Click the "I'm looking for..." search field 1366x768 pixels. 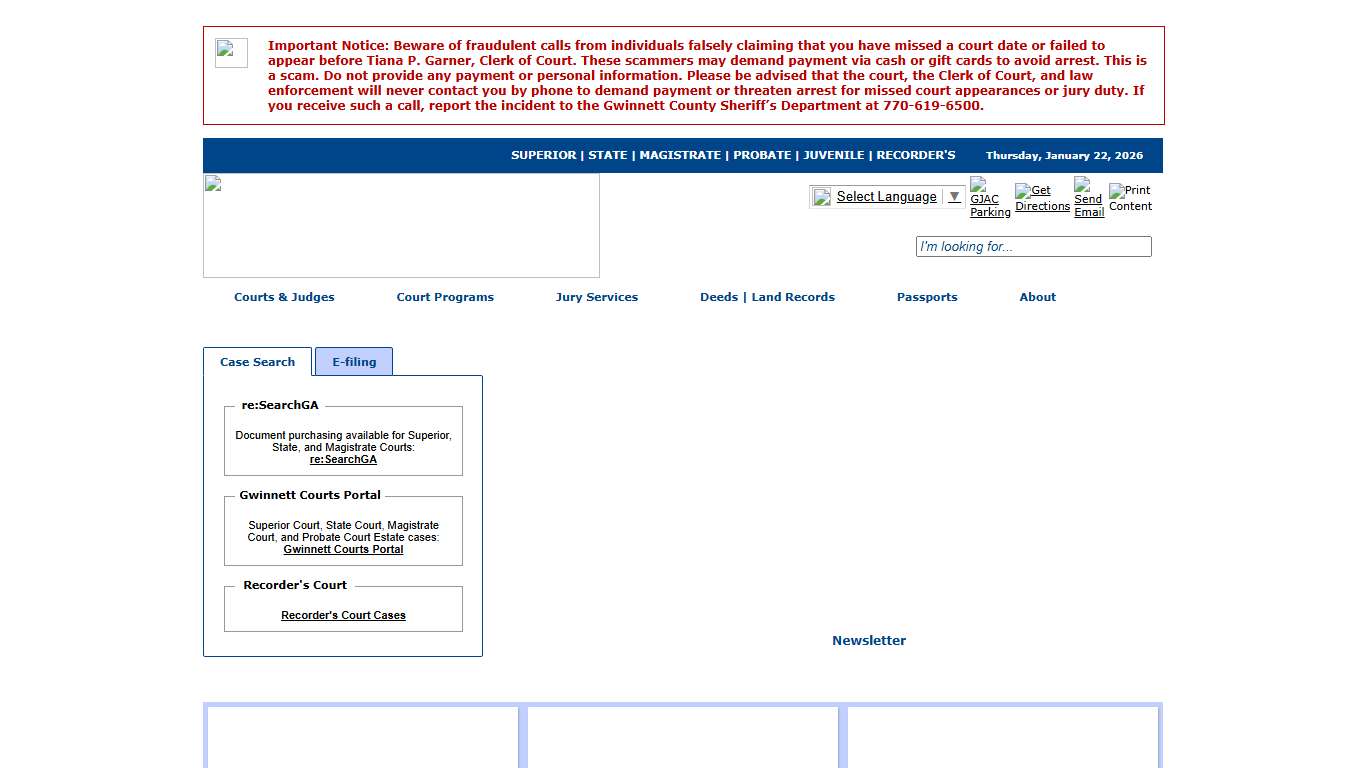[x=1033, y=247]
